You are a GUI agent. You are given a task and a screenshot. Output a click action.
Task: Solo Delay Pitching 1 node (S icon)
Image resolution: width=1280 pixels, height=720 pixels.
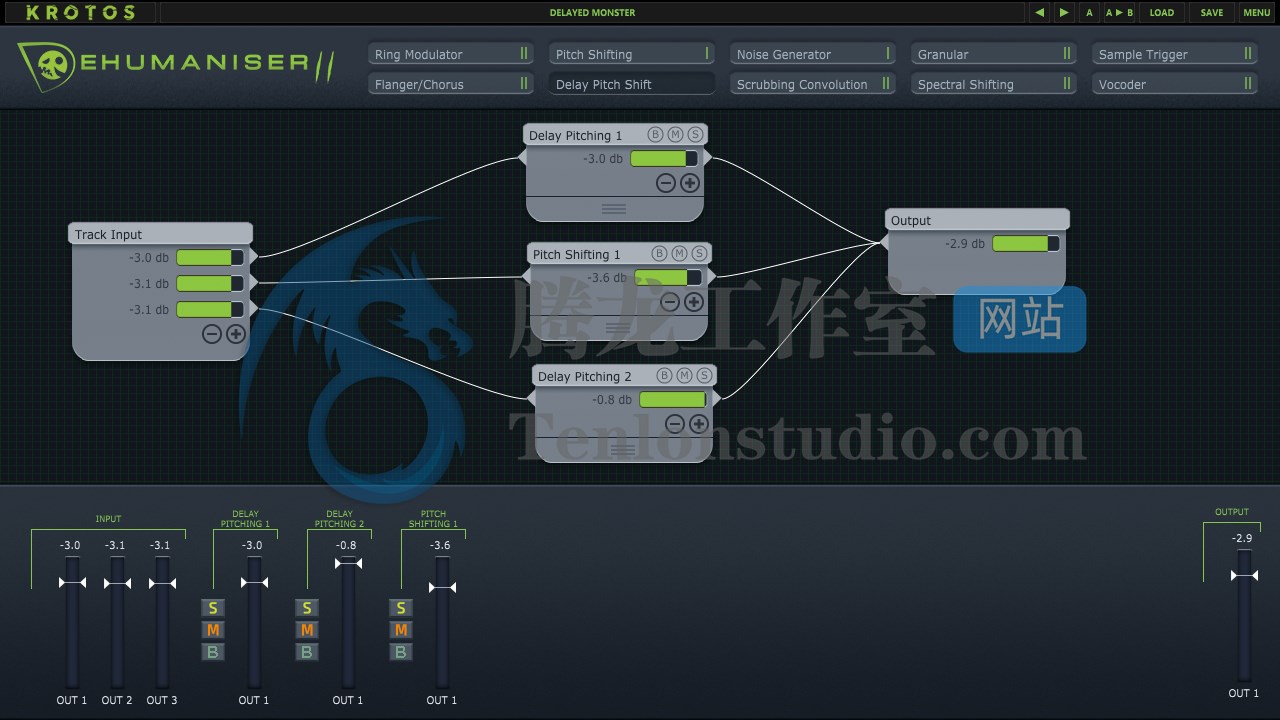click(695, 134)
